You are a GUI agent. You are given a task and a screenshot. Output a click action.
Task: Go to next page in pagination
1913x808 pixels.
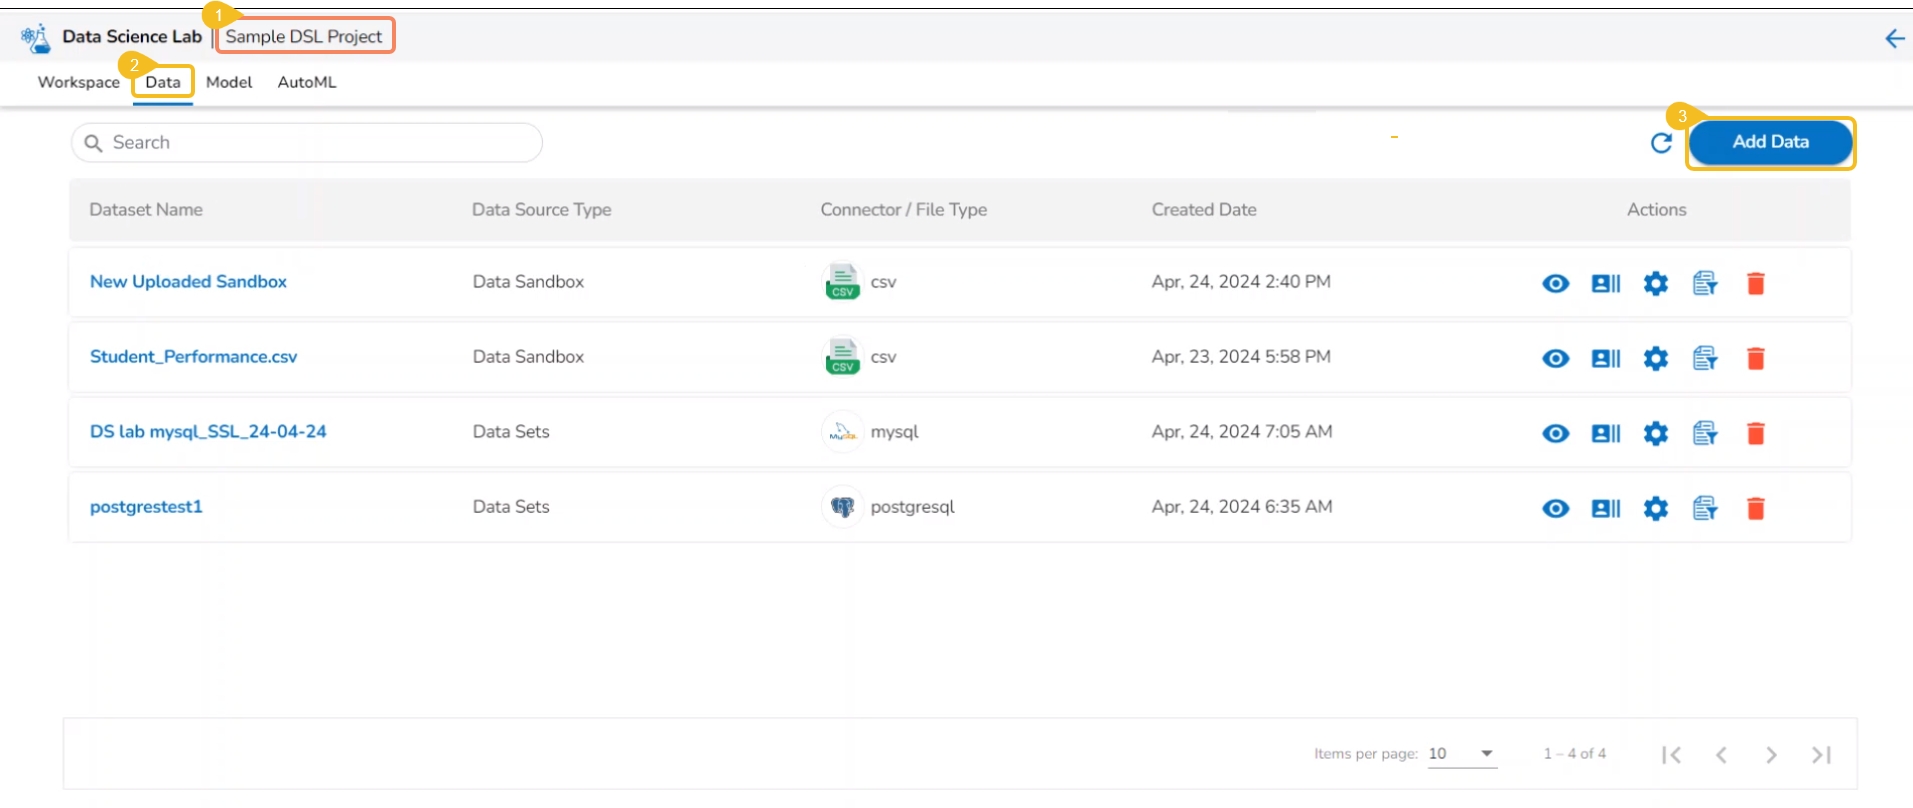pyautogui.click(x=1771, y=755)
